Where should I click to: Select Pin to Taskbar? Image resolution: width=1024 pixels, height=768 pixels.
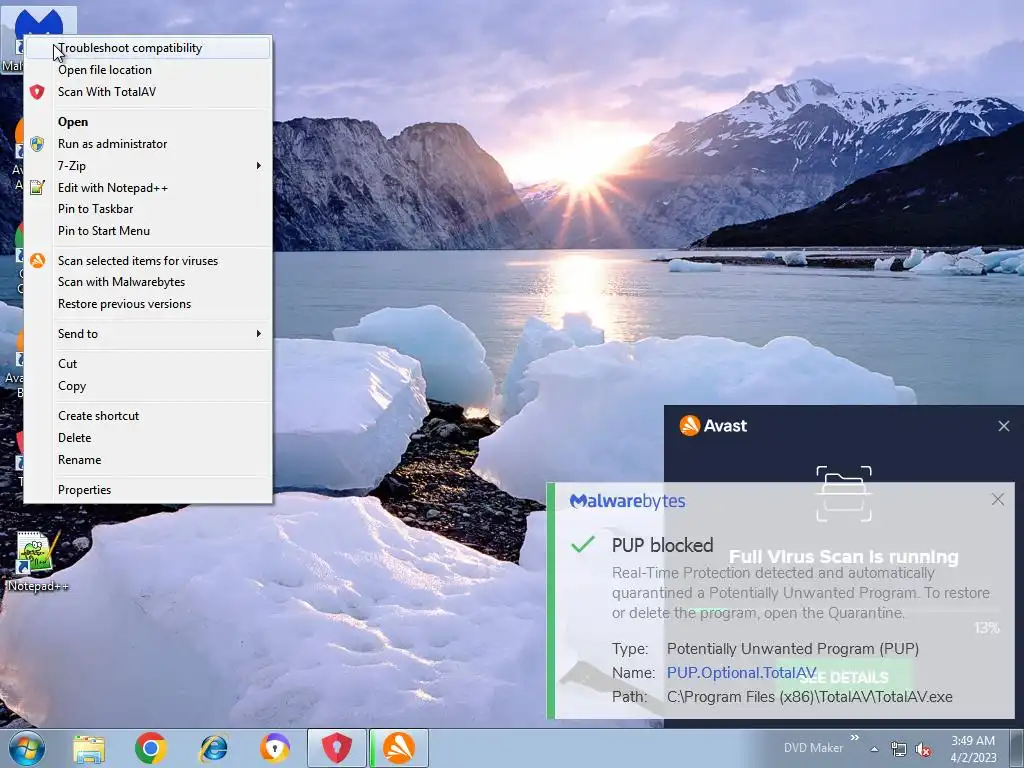coord(148,209)
